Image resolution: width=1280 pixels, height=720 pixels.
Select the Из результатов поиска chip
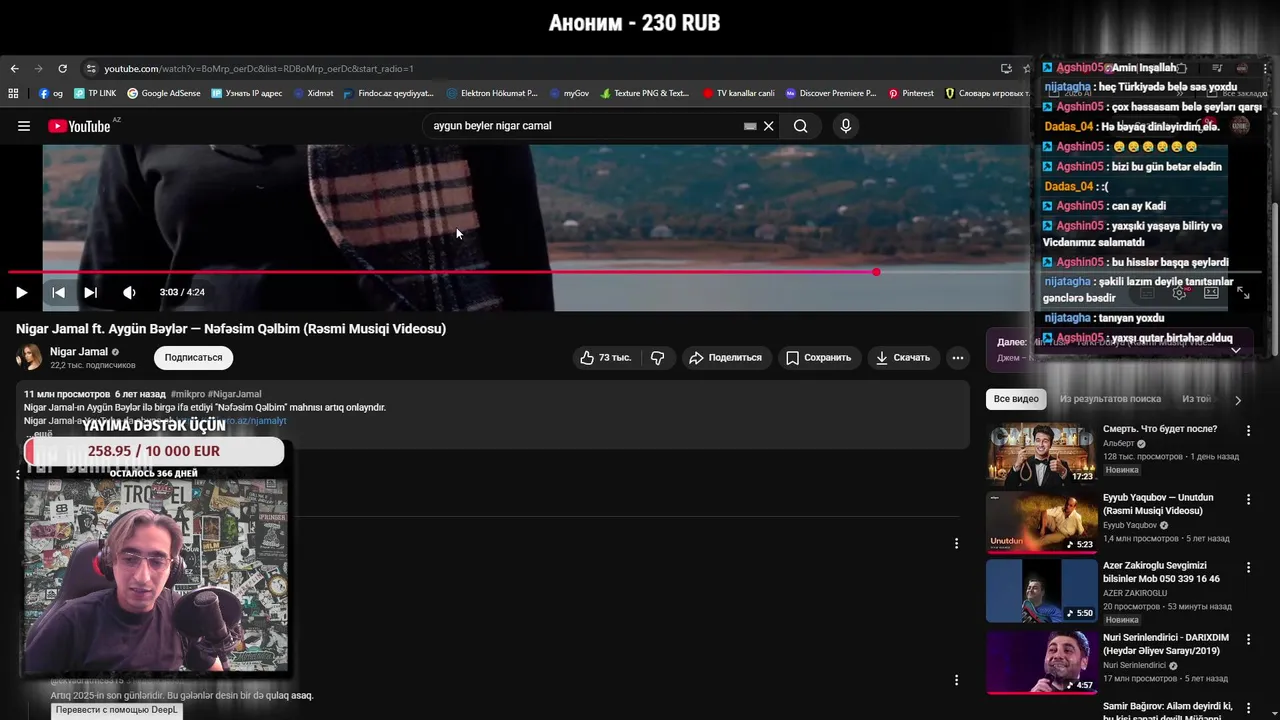(1110, 399)
